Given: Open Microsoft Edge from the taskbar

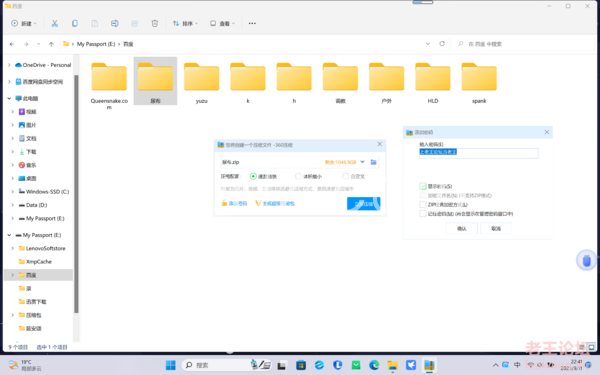Looking at the screenshot, I should pyautogui.click(x=374, y=365).
